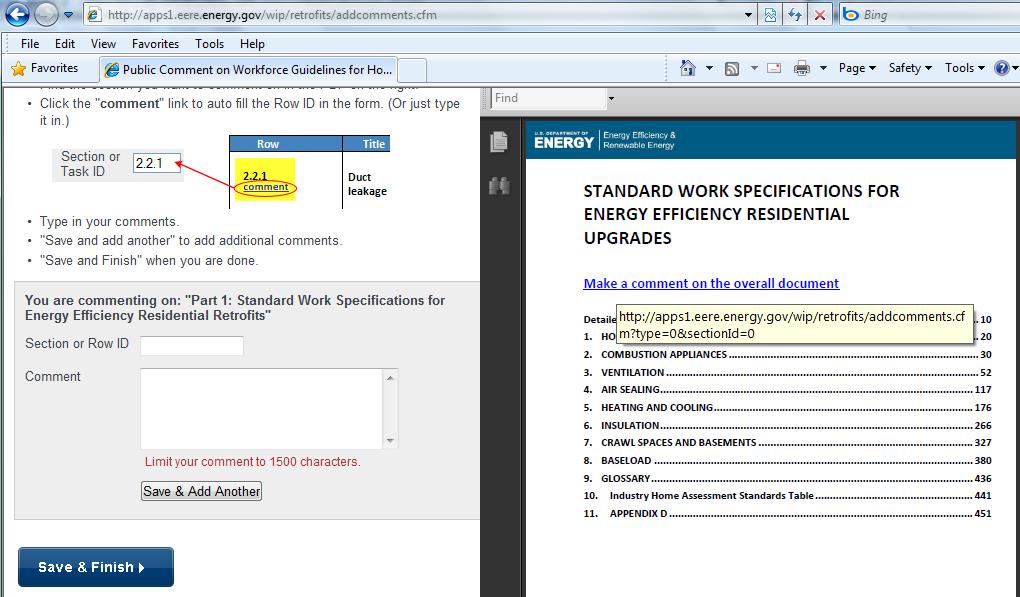Image resolution: width=1020 pixels, height=597 pixels.
Task: Toggle the Compatibility View icon
Action: [770, 15]
